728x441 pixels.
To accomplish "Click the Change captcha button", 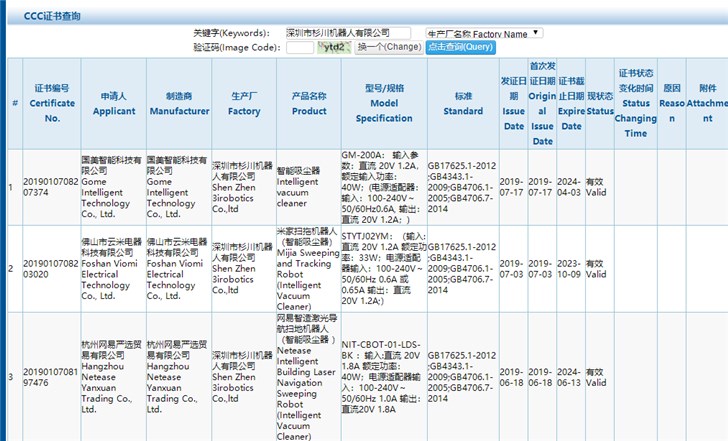I will [389, 47].
